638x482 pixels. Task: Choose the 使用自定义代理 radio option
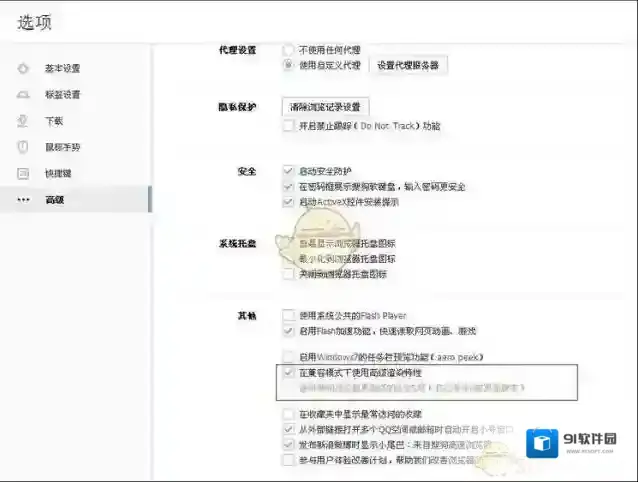tap(289, 65)
